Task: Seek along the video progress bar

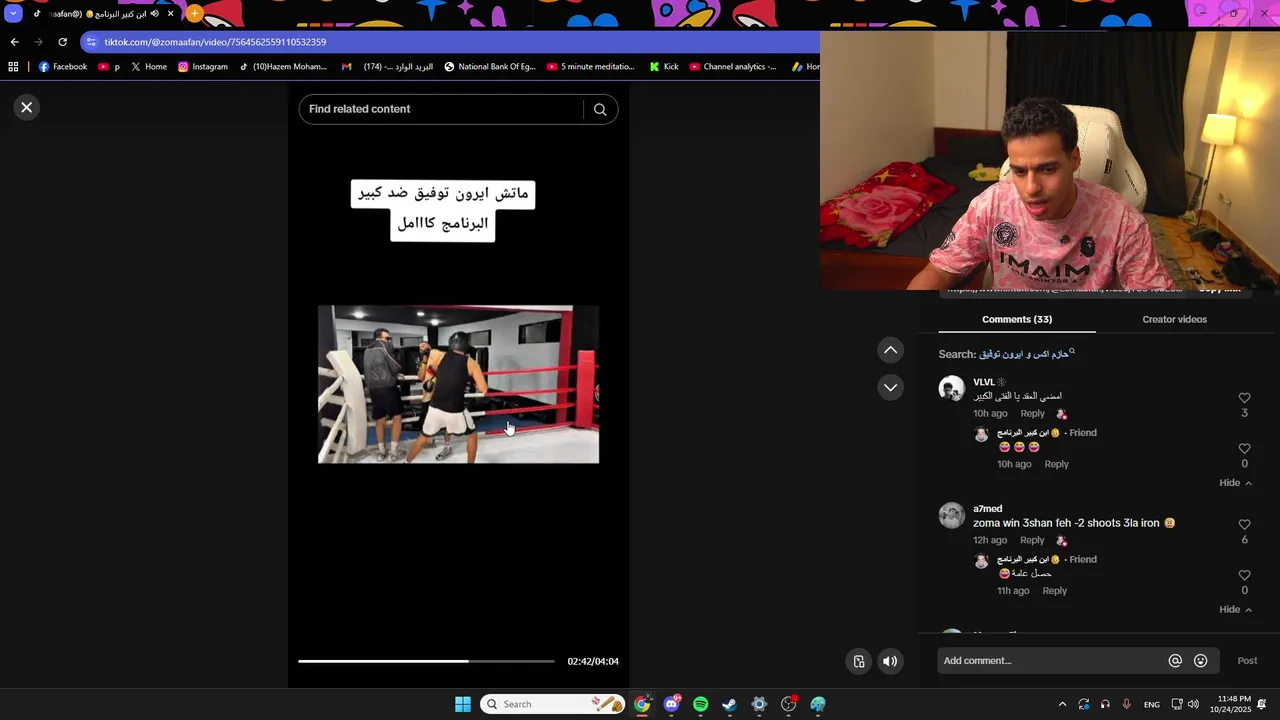Action: coord(426,661)
